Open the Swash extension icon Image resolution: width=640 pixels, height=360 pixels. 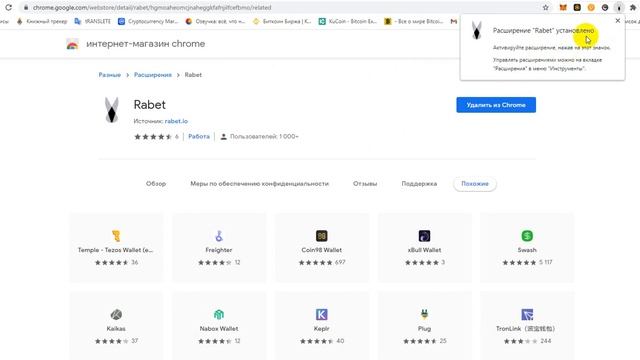[x=527, y=236]
